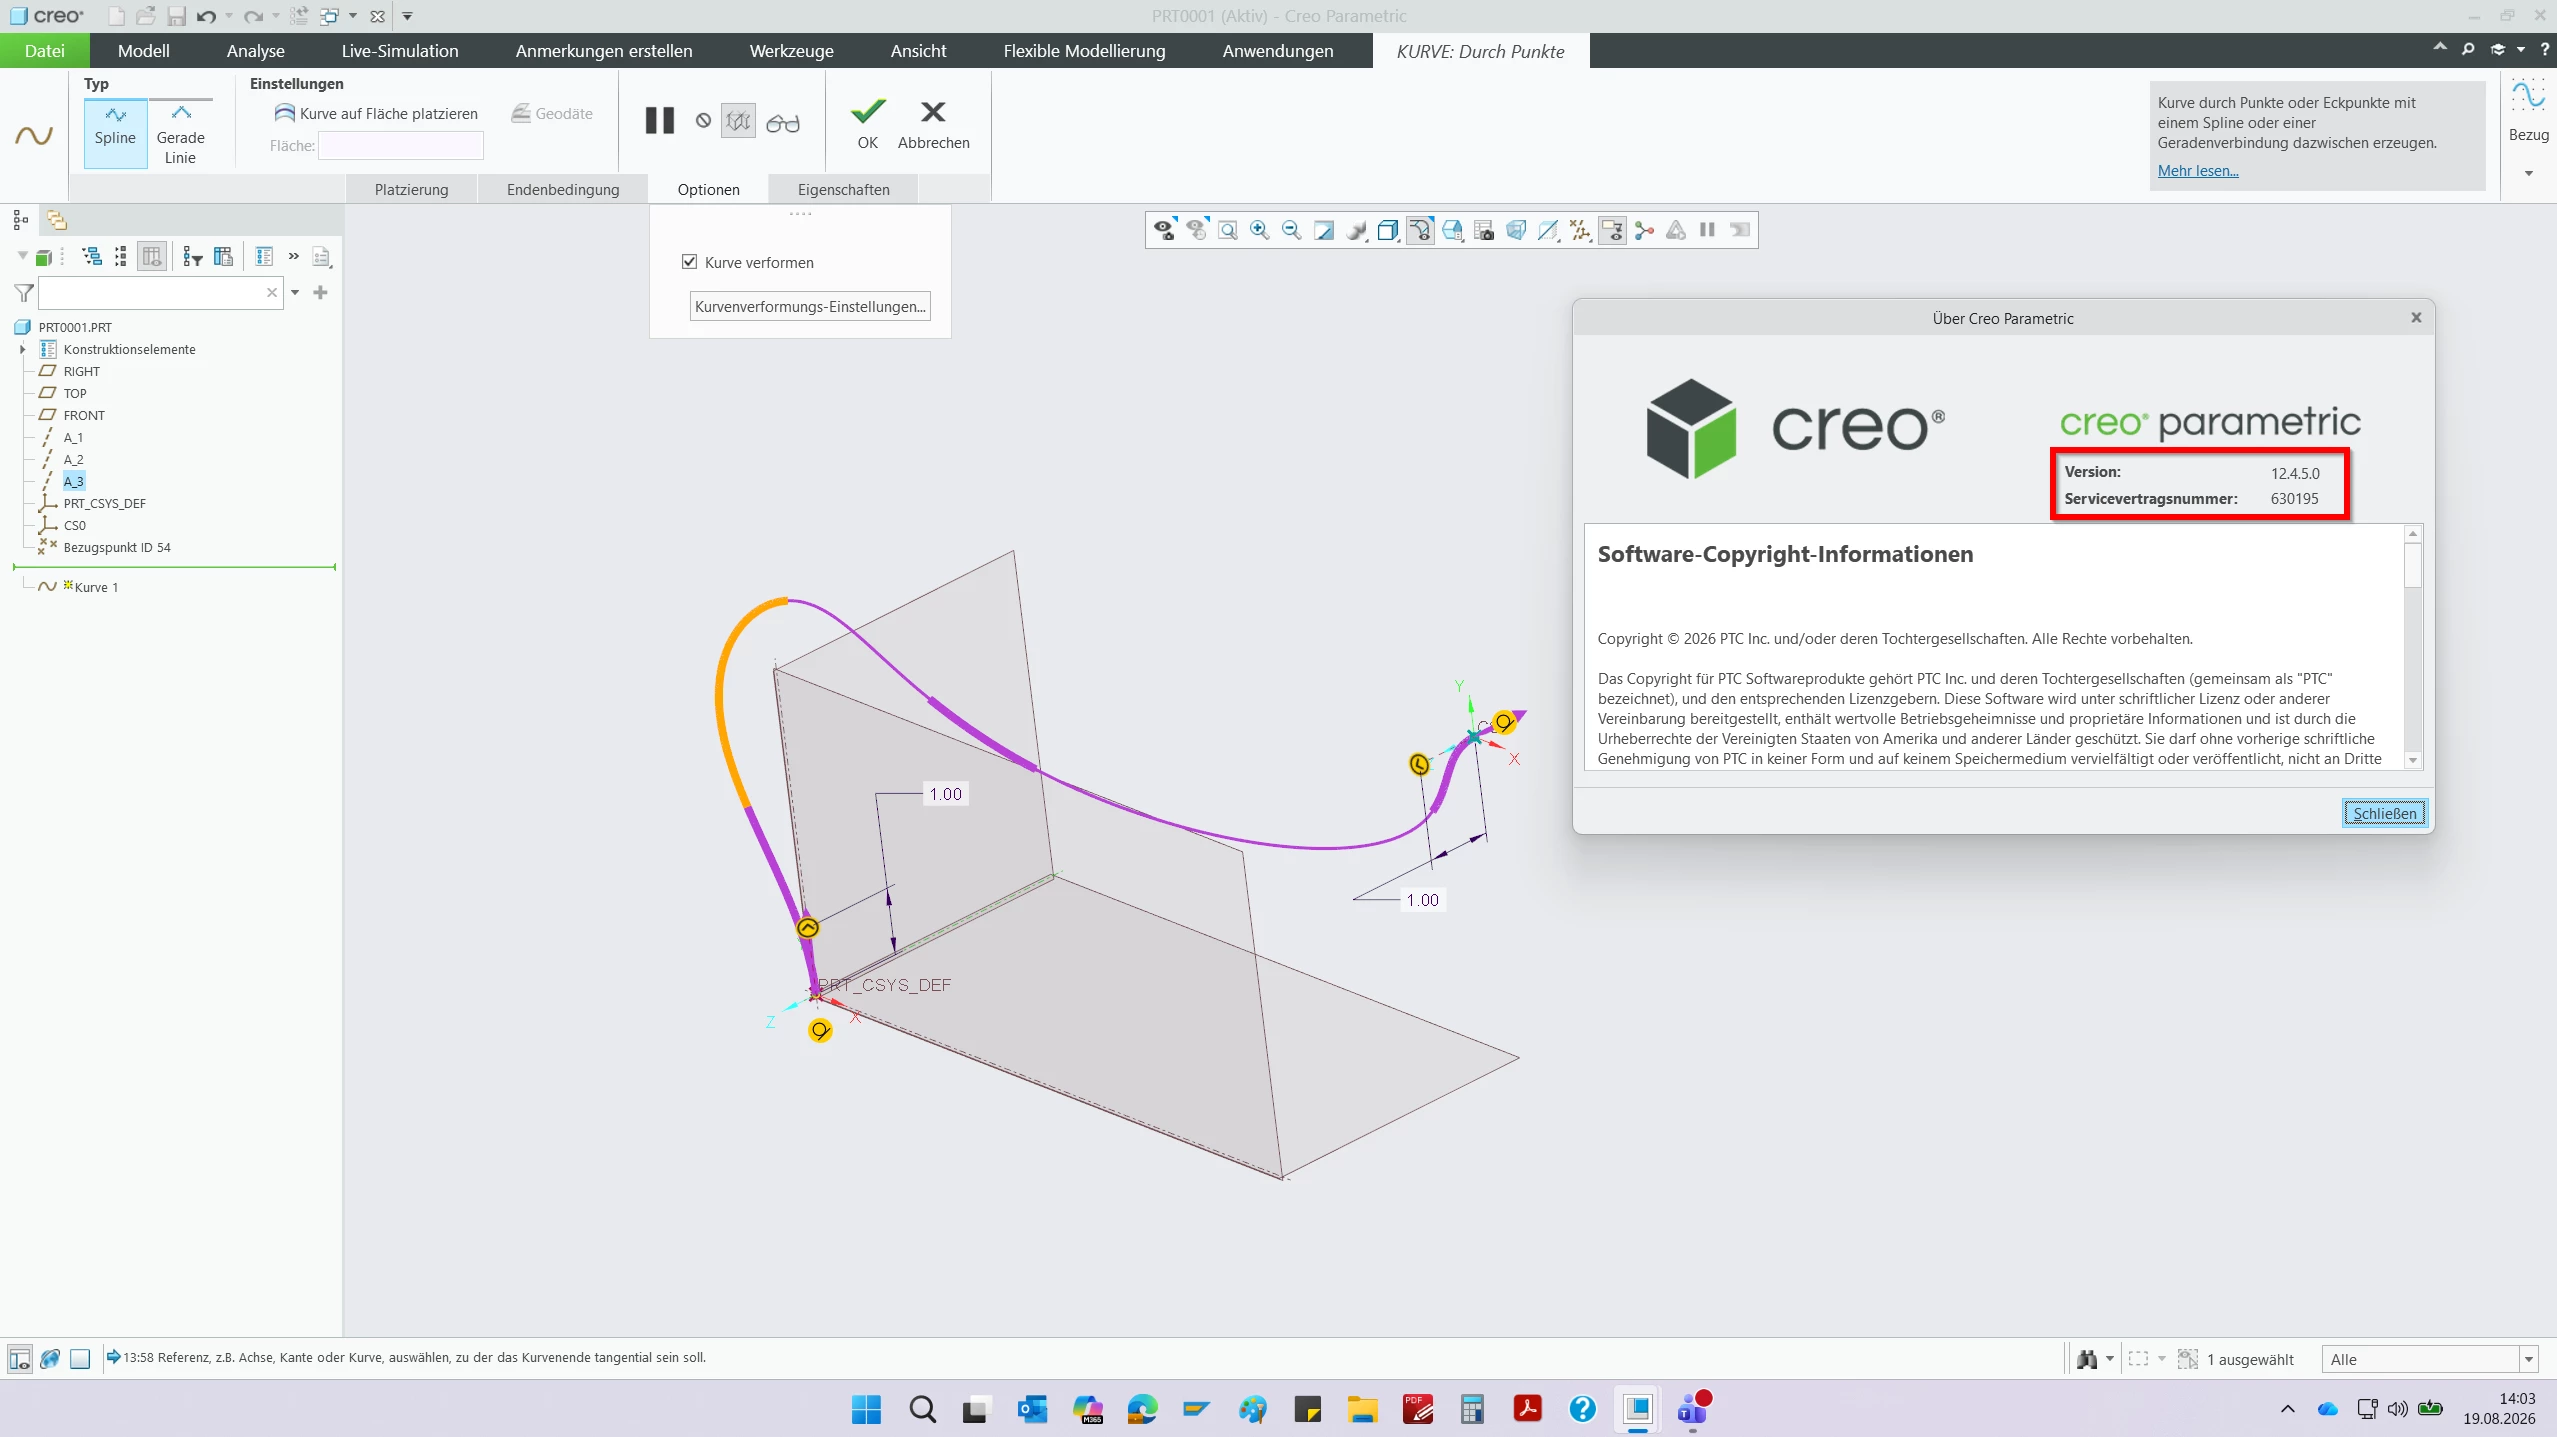
Task: Click the OK checkmark button
Action: (x=868, y=124)
